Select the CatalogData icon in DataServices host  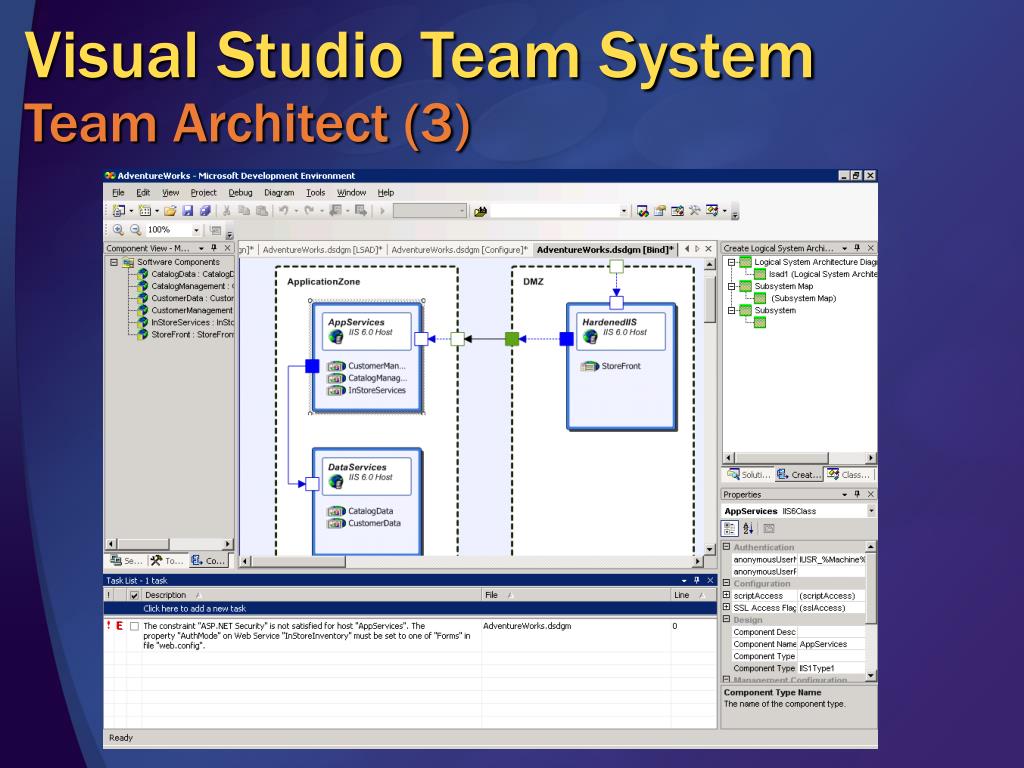coord(336,511)
